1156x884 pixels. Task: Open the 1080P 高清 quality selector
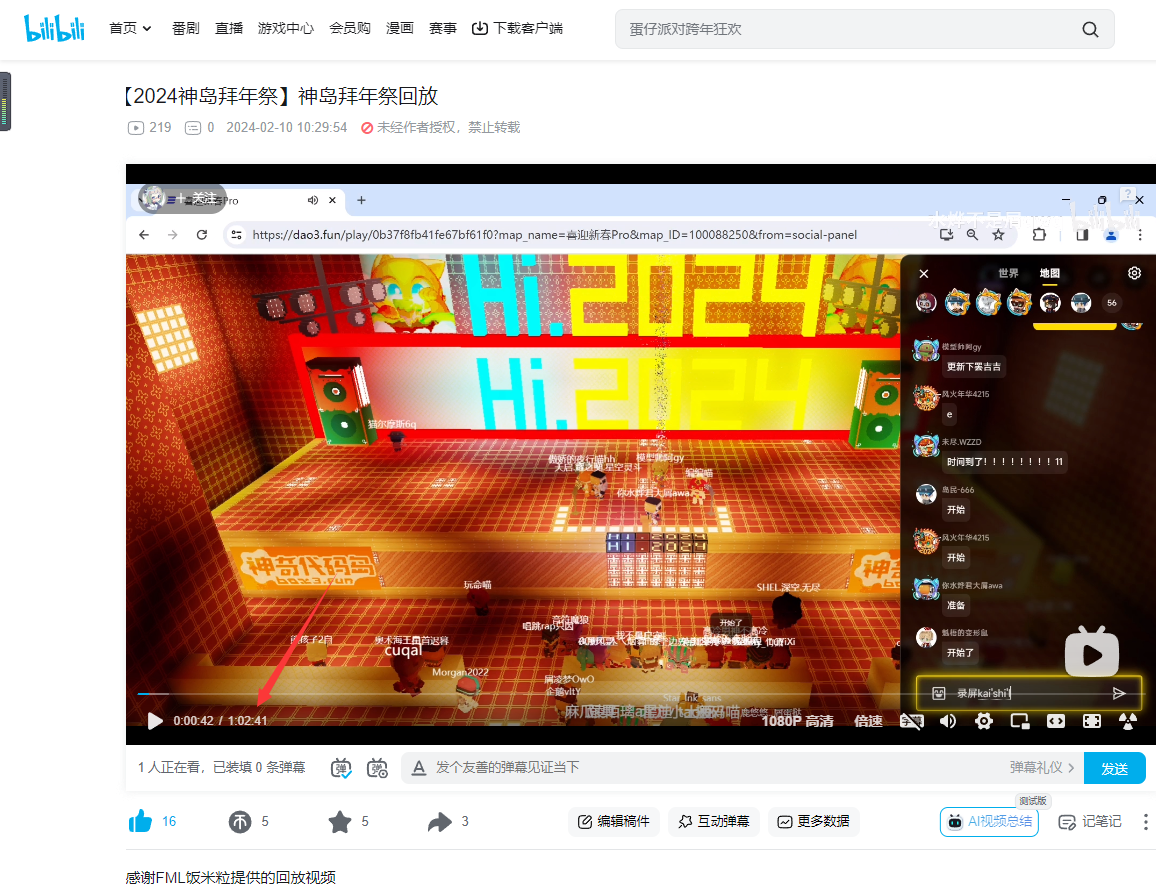797,720
